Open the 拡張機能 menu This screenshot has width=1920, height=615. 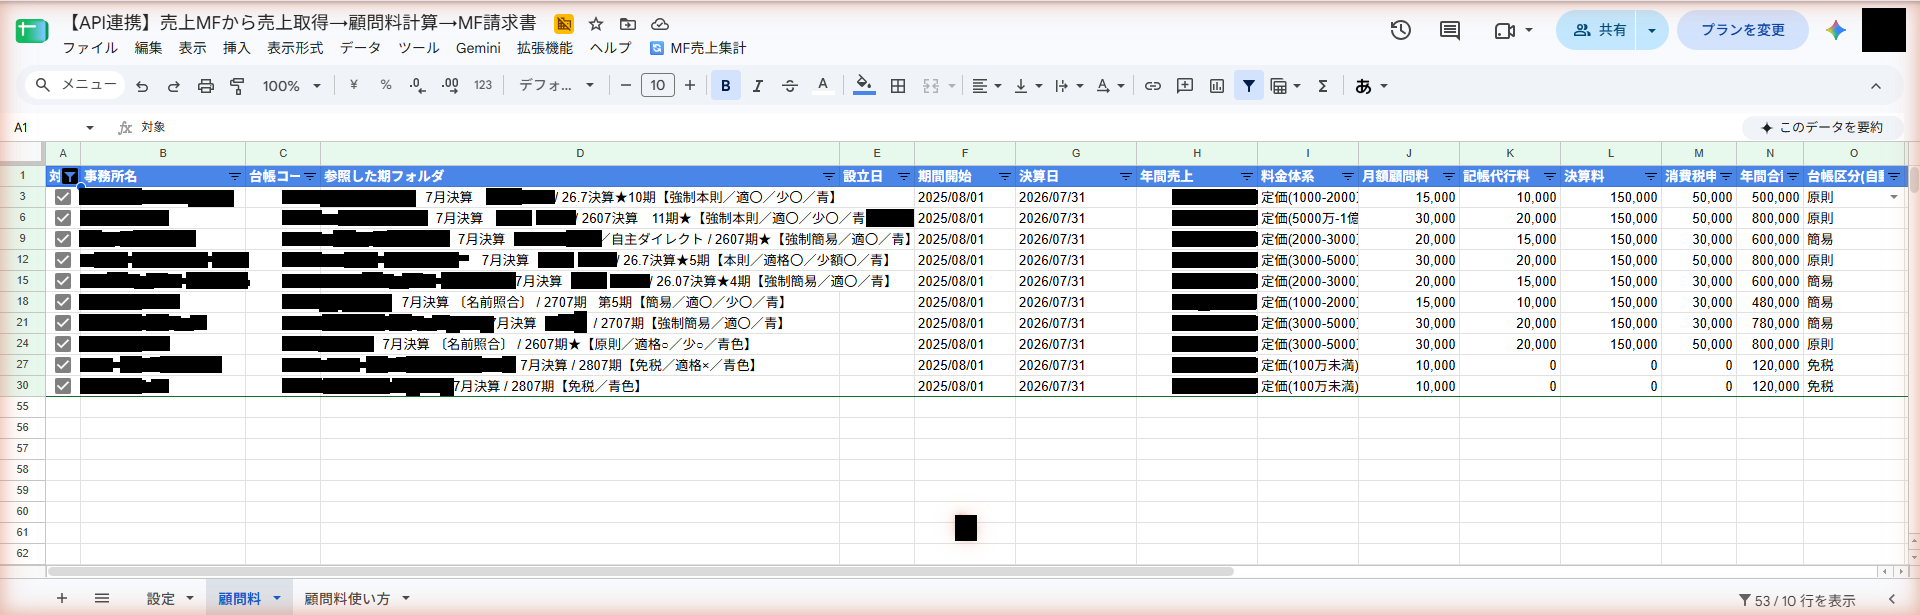click(x=545, y=48)
